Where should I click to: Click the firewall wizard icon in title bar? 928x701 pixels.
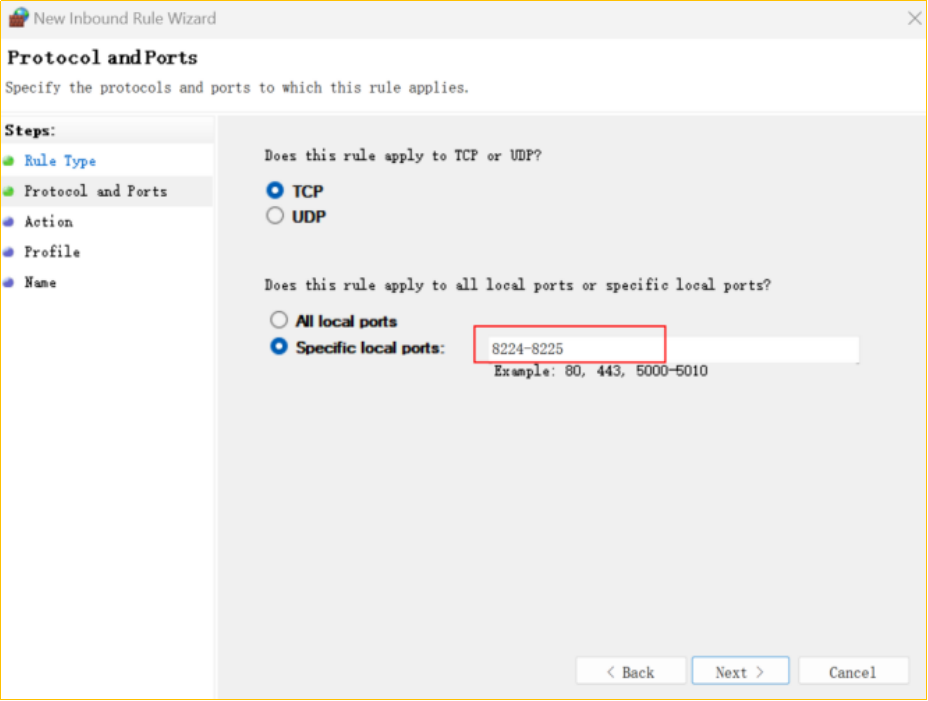[x=18, y=17]
